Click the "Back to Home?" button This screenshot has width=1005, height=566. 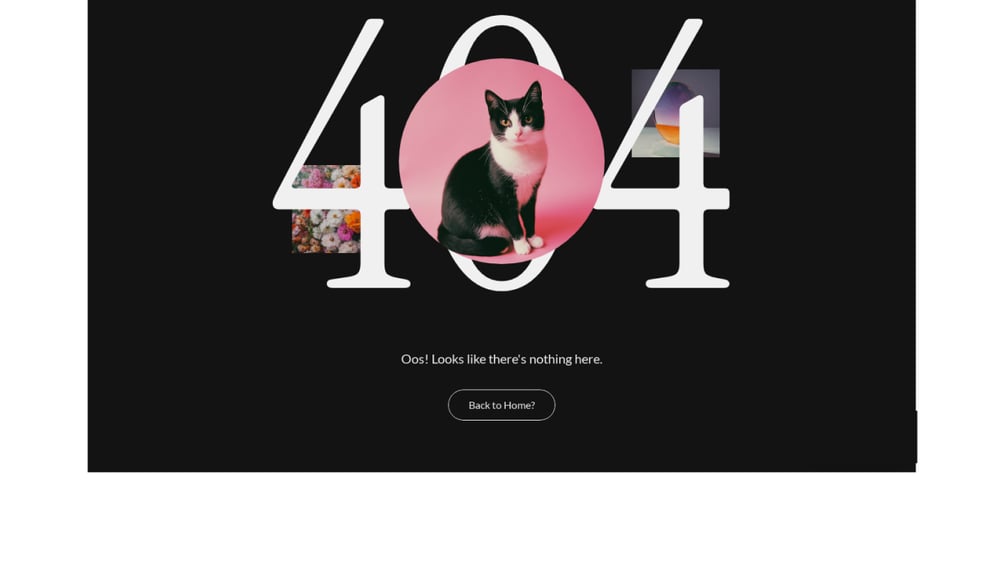tap(501, 405)
